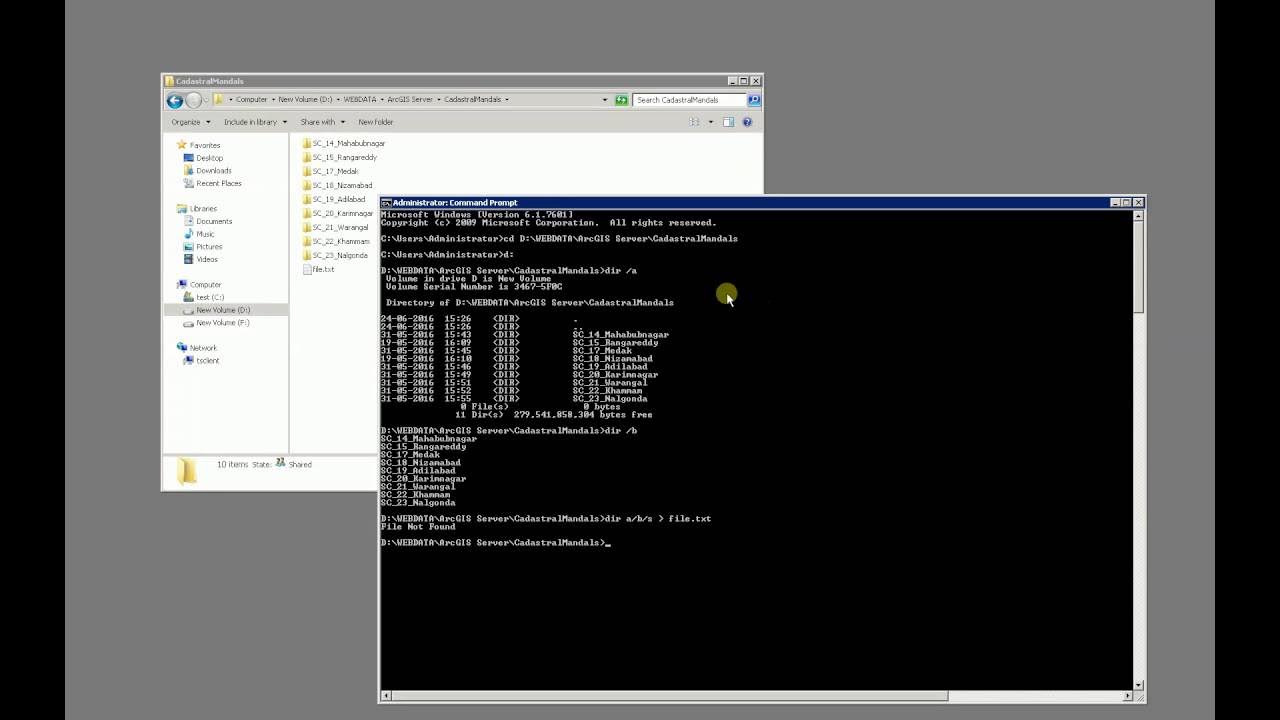Click the Explorer forward navigation button
This screenshot has height=720, width=1280.
point(193,100)
